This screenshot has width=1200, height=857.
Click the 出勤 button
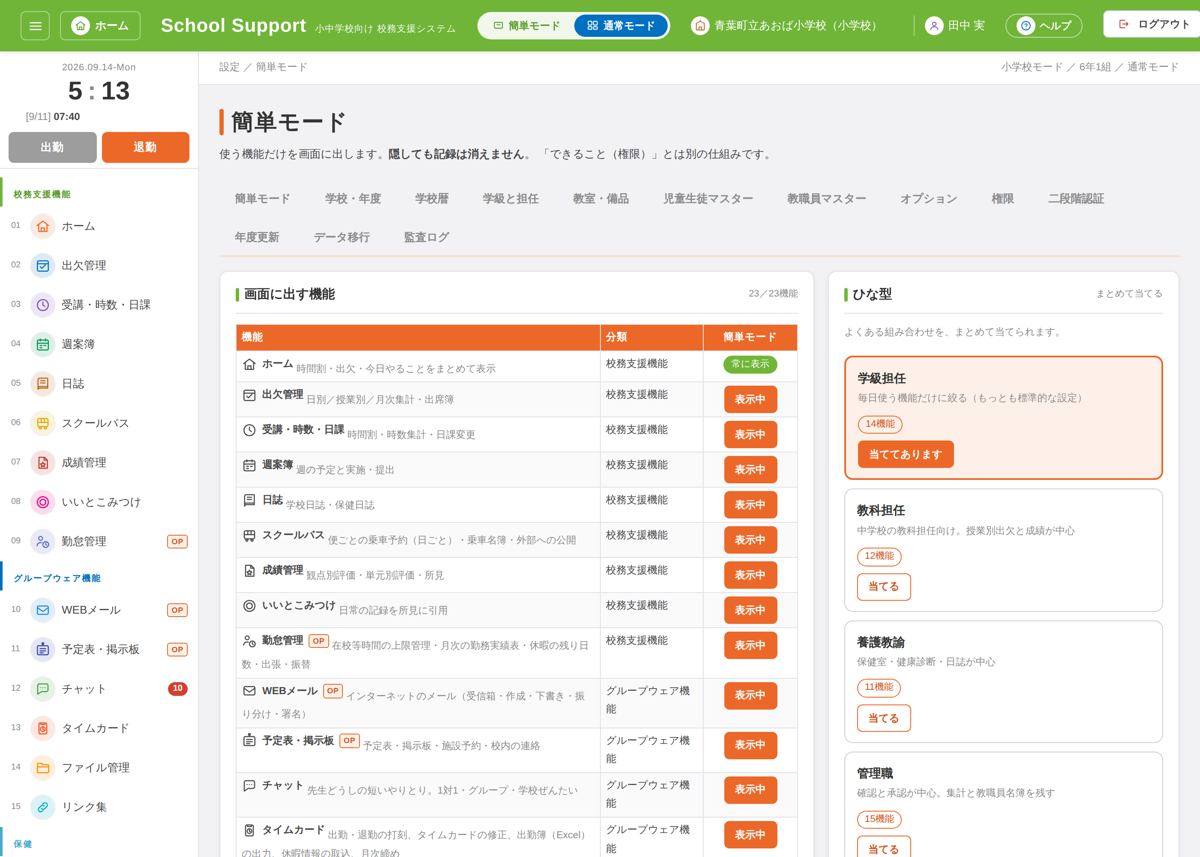pyautogui.click(x=52, y=147)
